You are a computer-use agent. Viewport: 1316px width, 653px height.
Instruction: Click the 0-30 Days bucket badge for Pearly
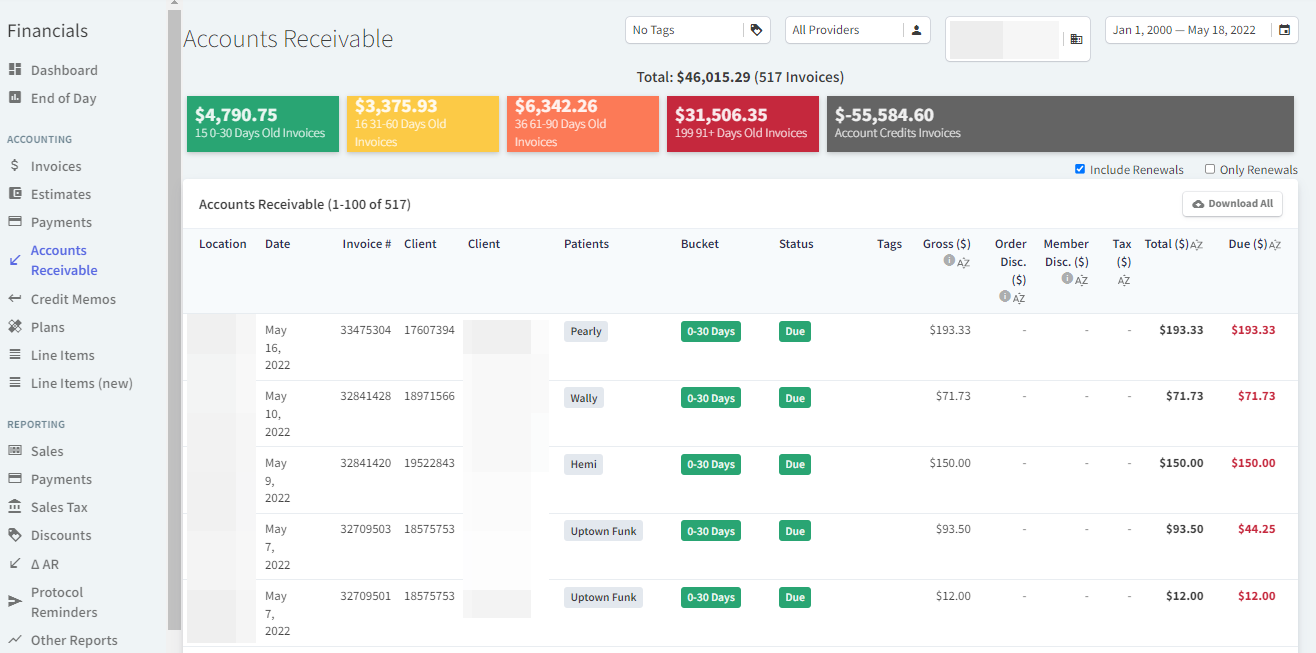tap(710, 331)
